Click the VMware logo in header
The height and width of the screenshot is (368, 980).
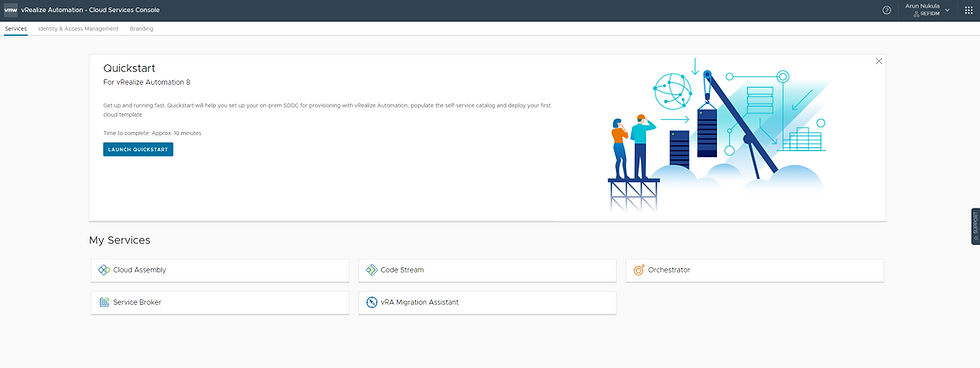(x=11, y=10)
